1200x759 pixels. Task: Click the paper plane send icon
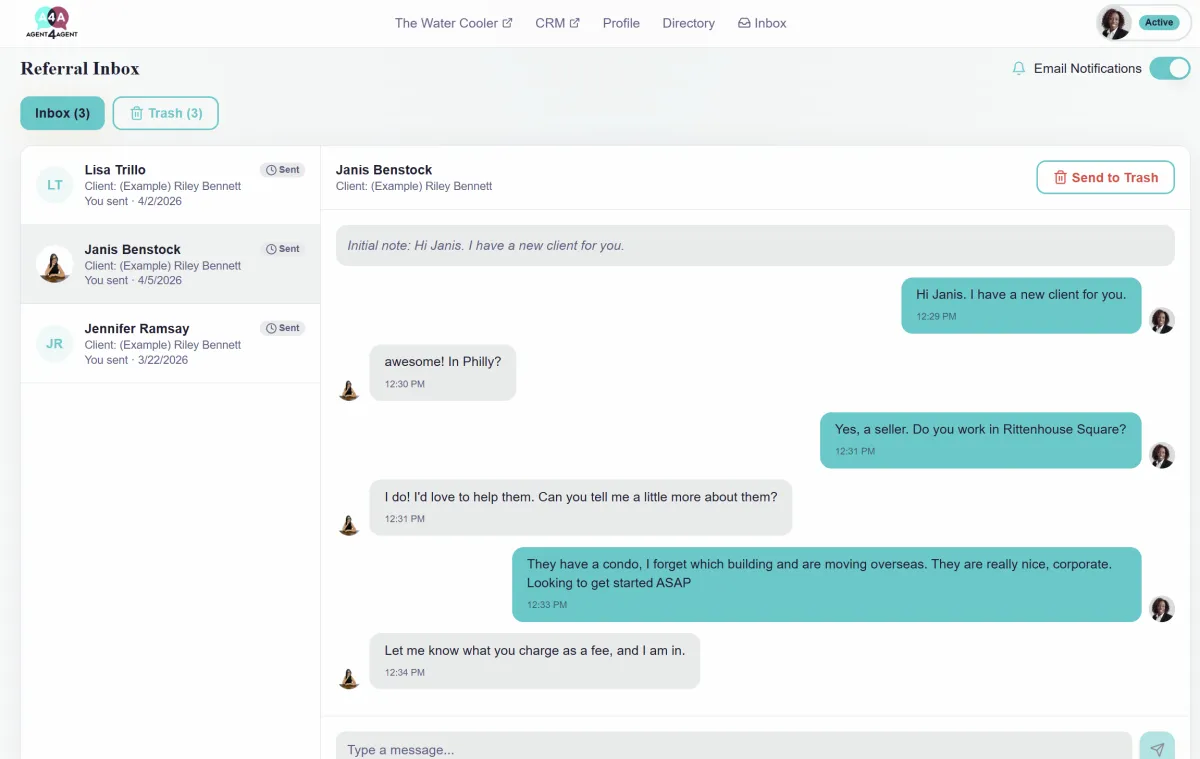pyautogui.click(x=1157, y=746)
